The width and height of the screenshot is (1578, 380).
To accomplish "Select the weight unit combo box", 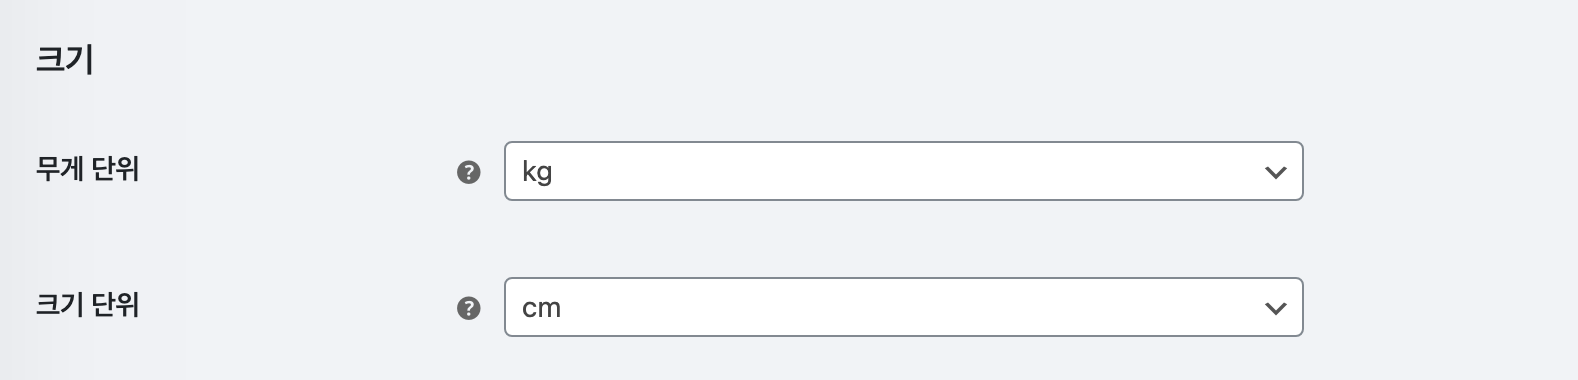I will pyautogui.click(x=904, y=171).
